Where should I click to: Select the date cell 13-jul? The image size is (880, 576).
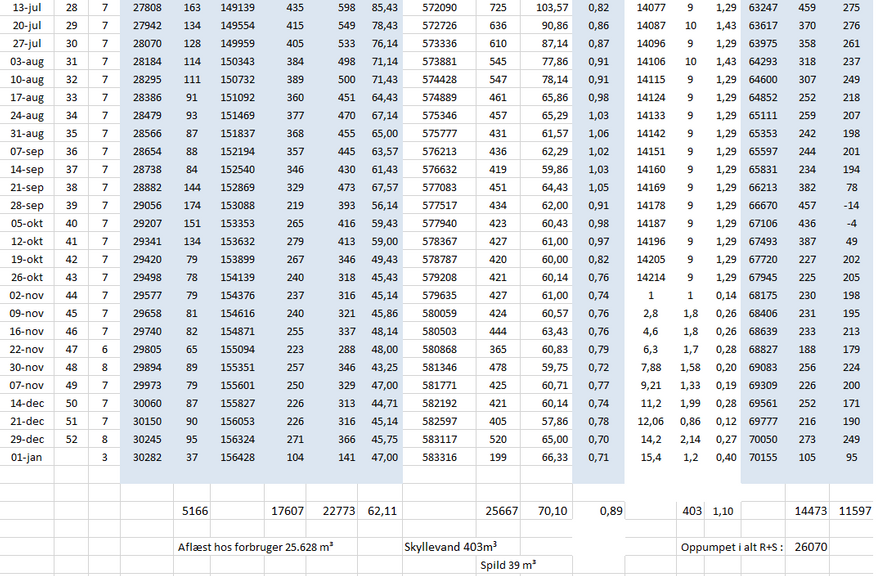(26, 8)
